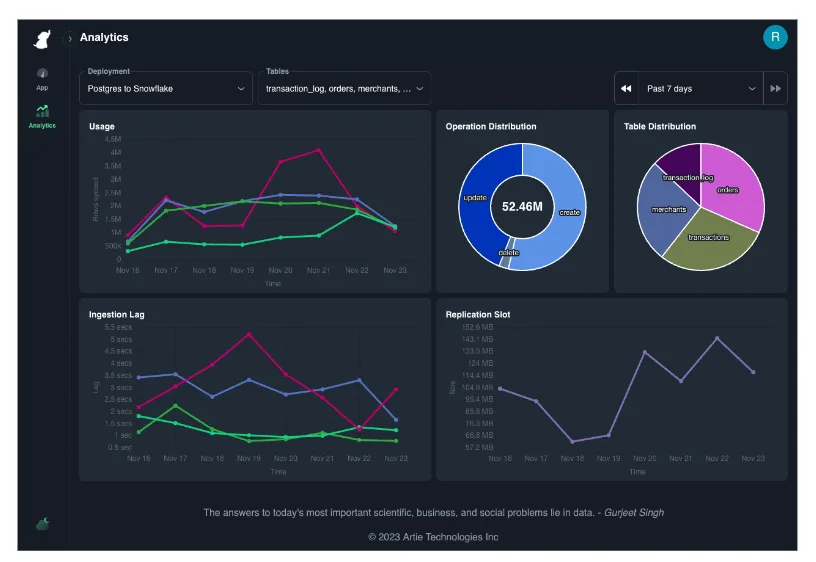816x562 pixels.
Task: Click the 'Operation Distribution' panel title
Action: [x=491, y=126]
